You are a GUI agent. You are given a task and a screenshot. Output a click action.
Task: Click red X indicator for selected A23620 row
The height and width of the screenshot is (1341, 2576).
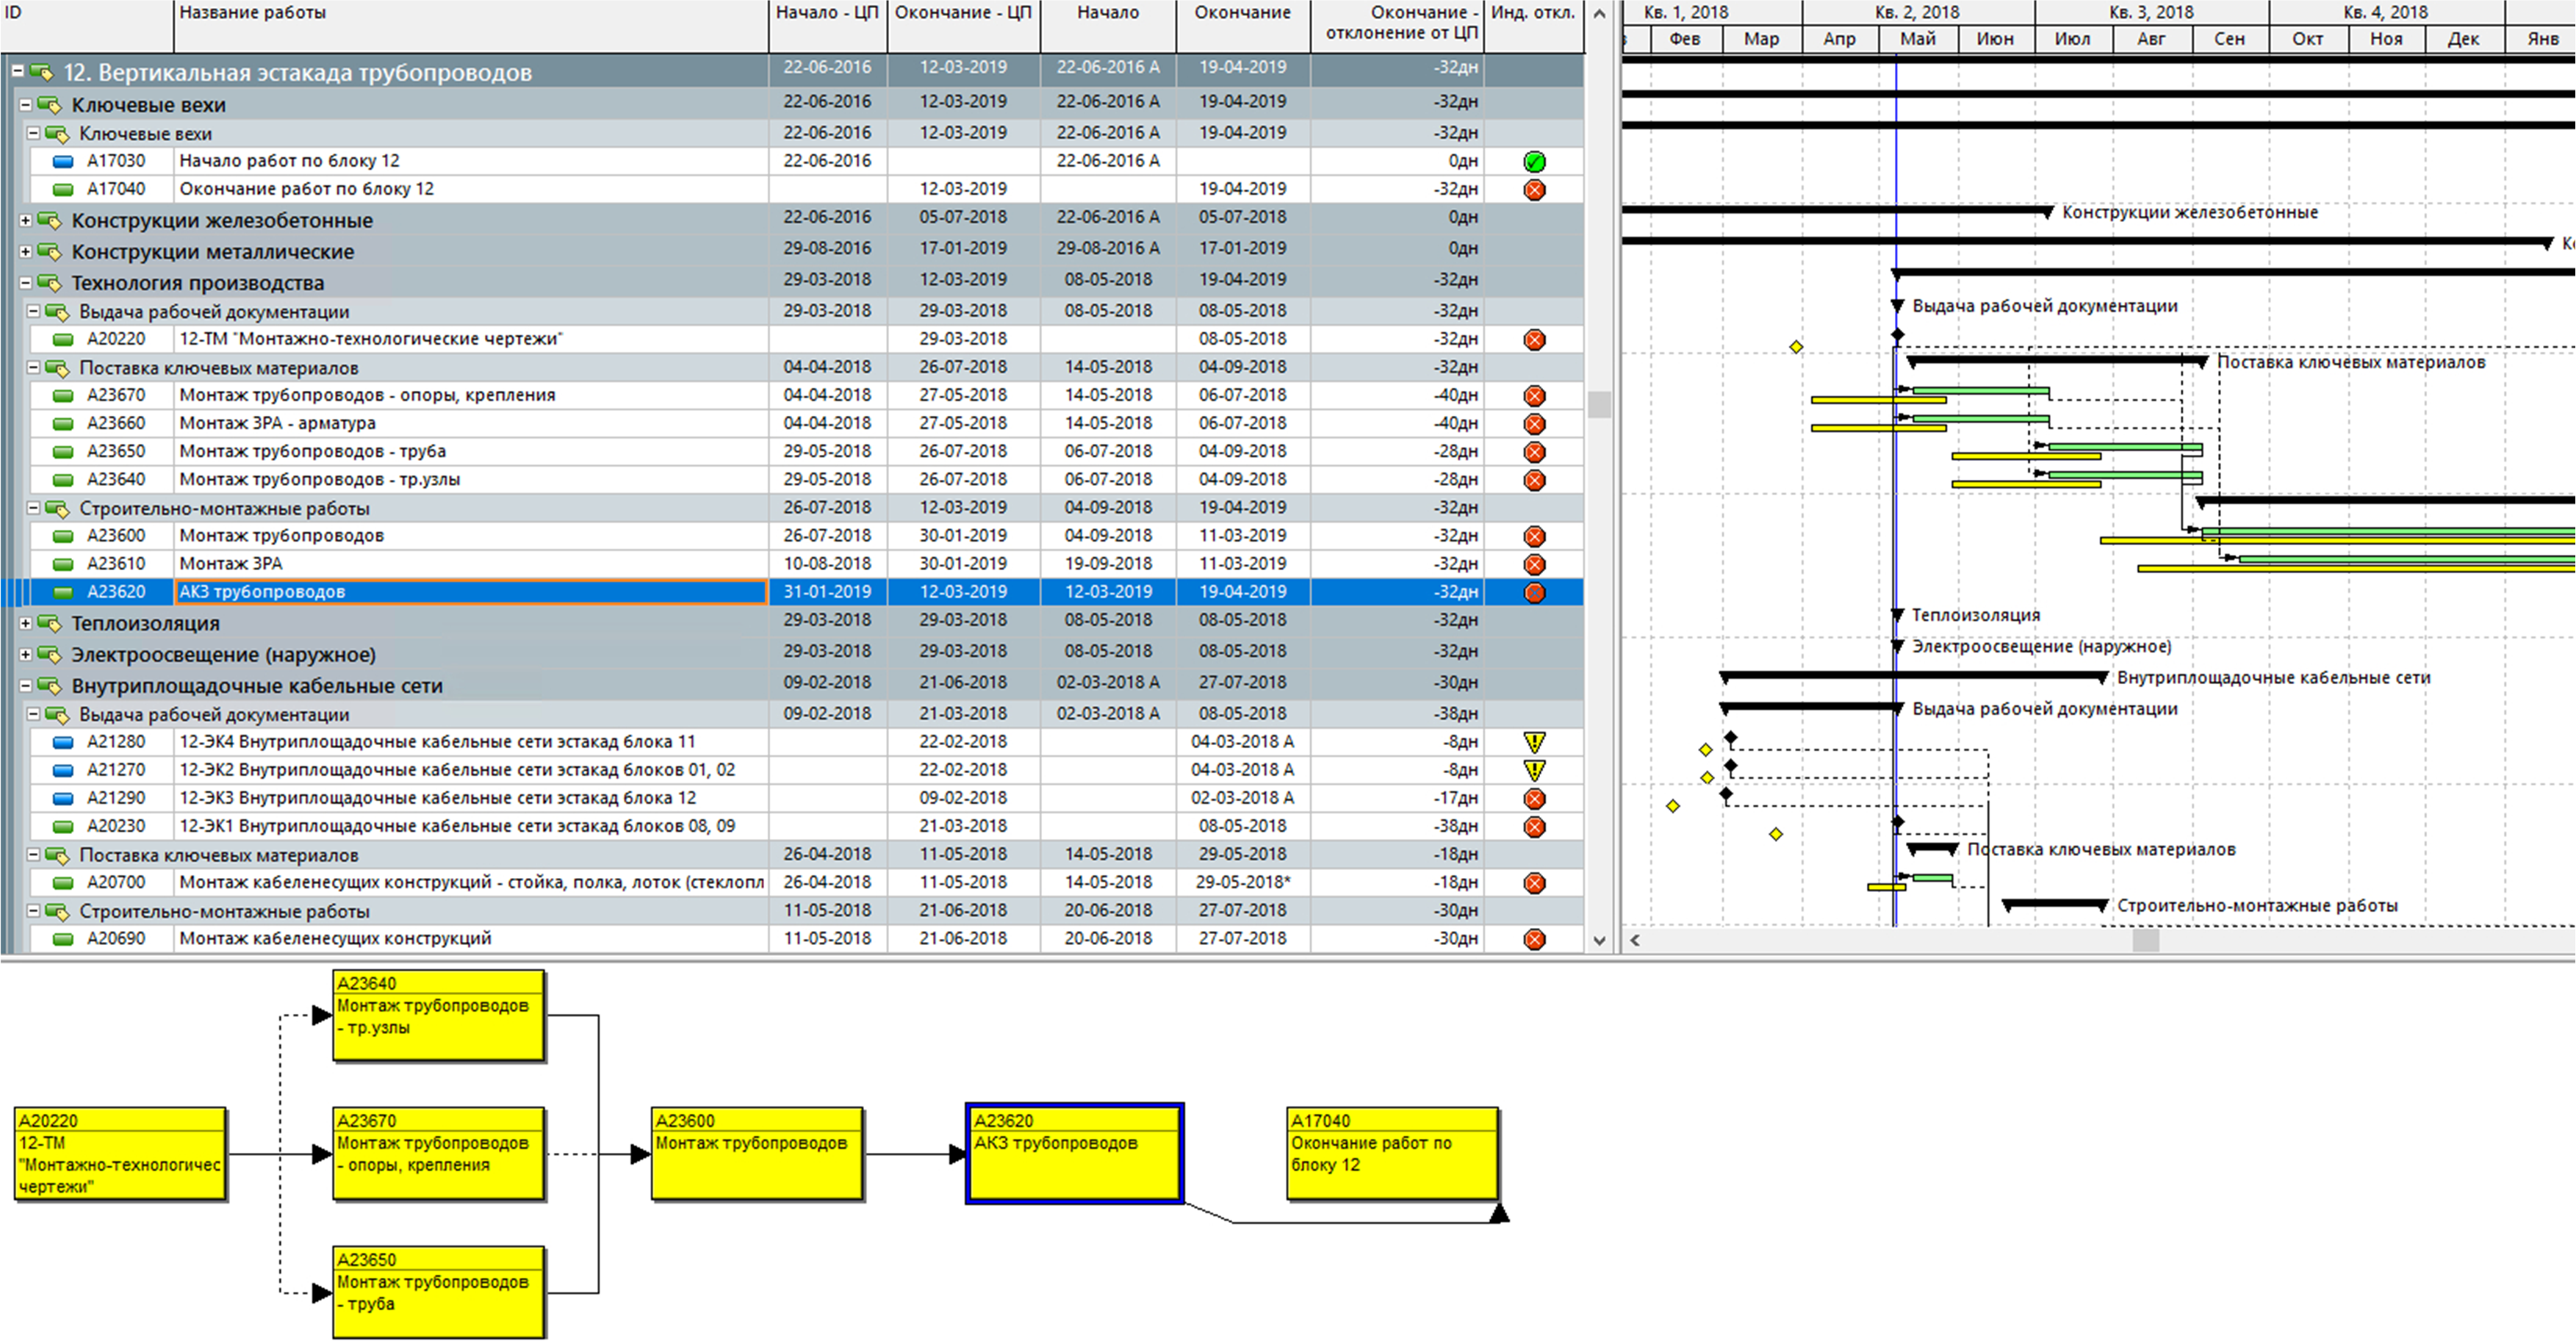pyautogui.click(x=1534, y=593)
